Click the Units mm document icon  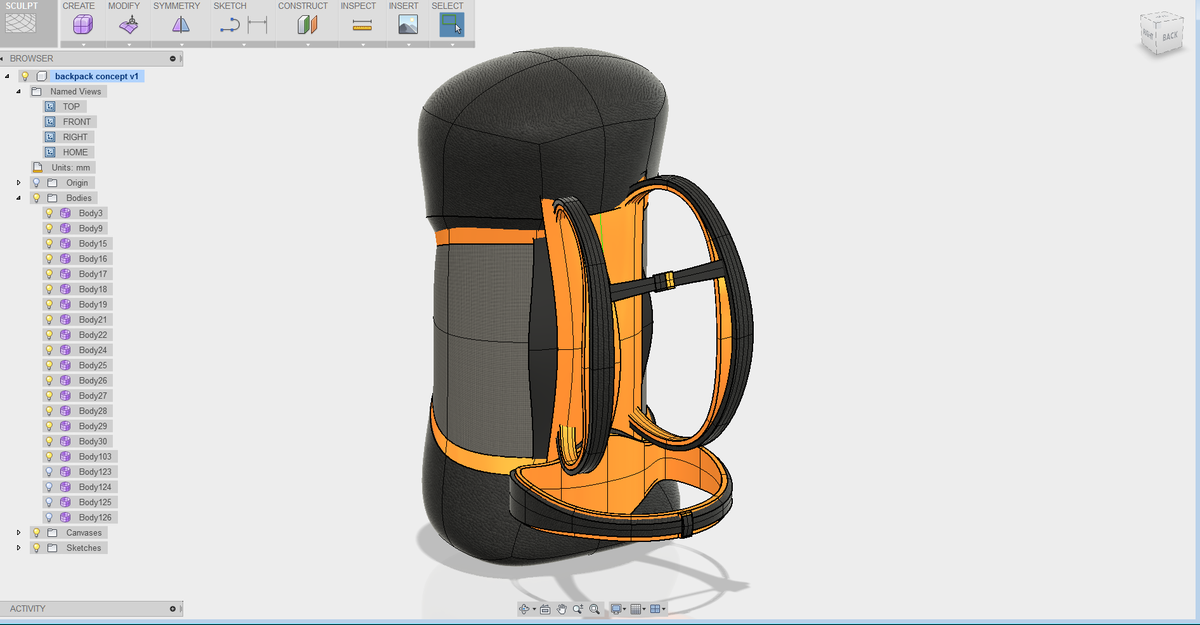(x=38, y=167)
